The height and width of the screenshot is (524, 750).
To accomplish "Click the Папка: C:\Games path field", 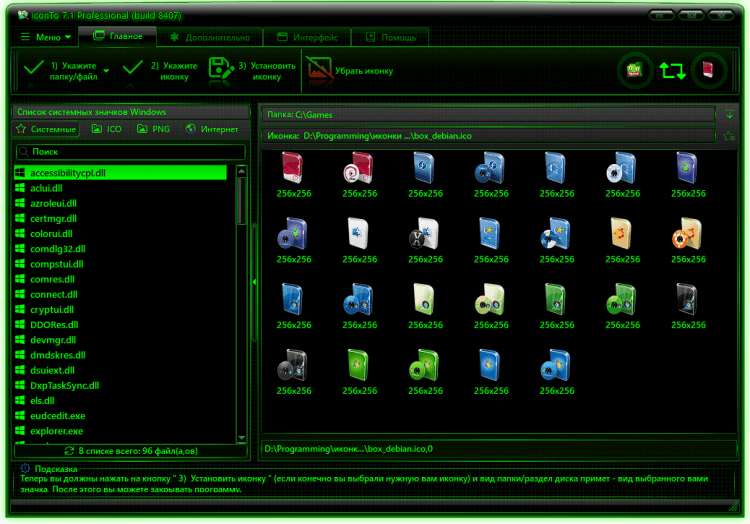I will click(x=488, y=115).
